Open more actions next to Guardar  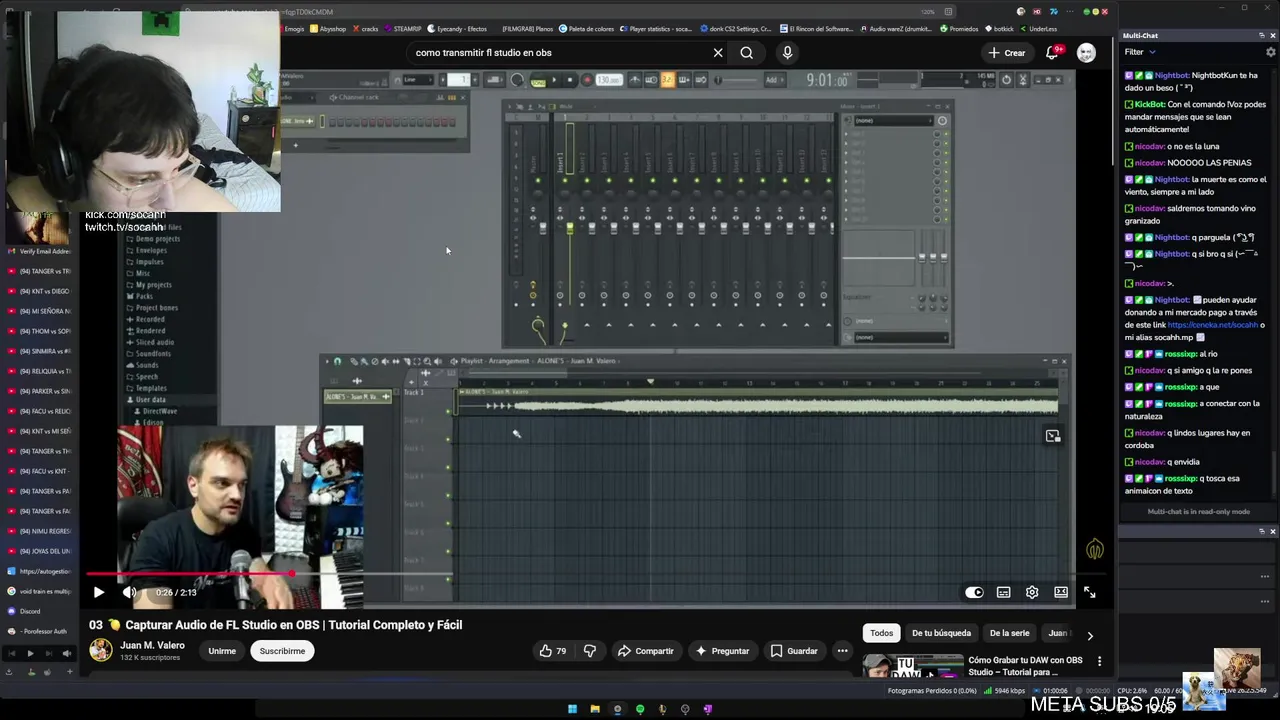(842, 651)
